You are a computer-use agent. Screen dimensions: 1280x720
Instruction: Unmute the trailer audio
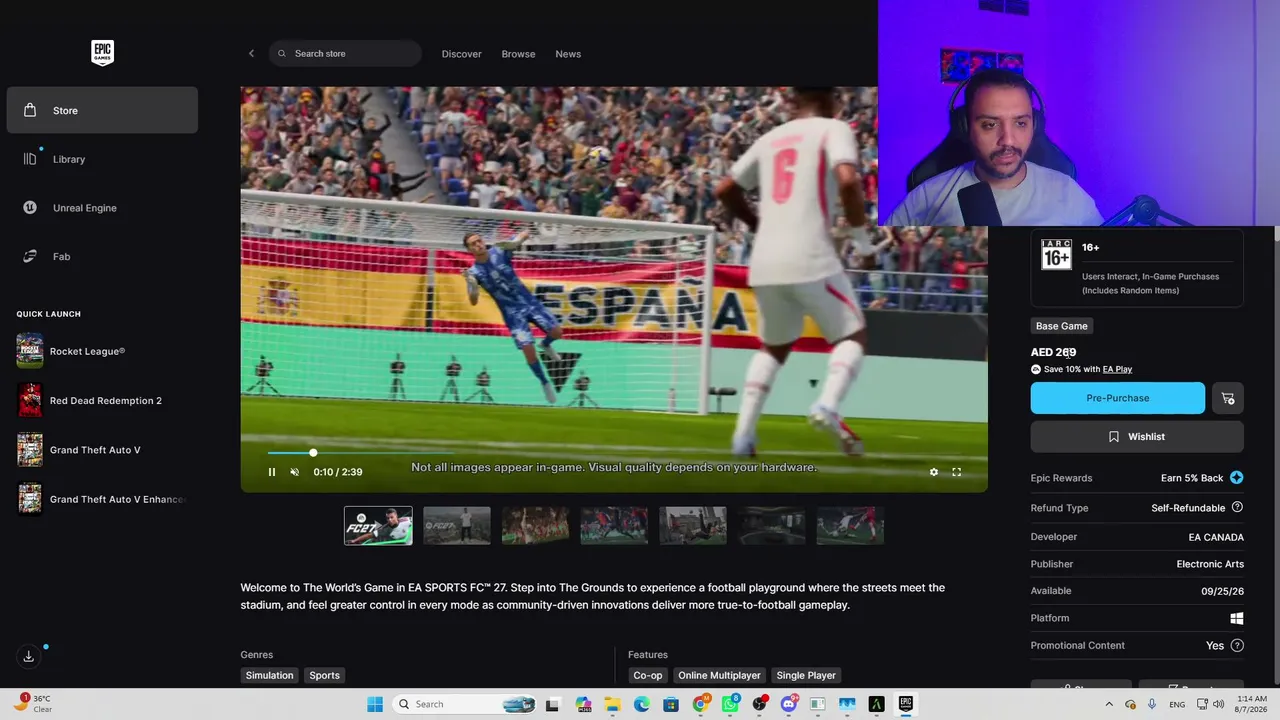tap(294, 472)
